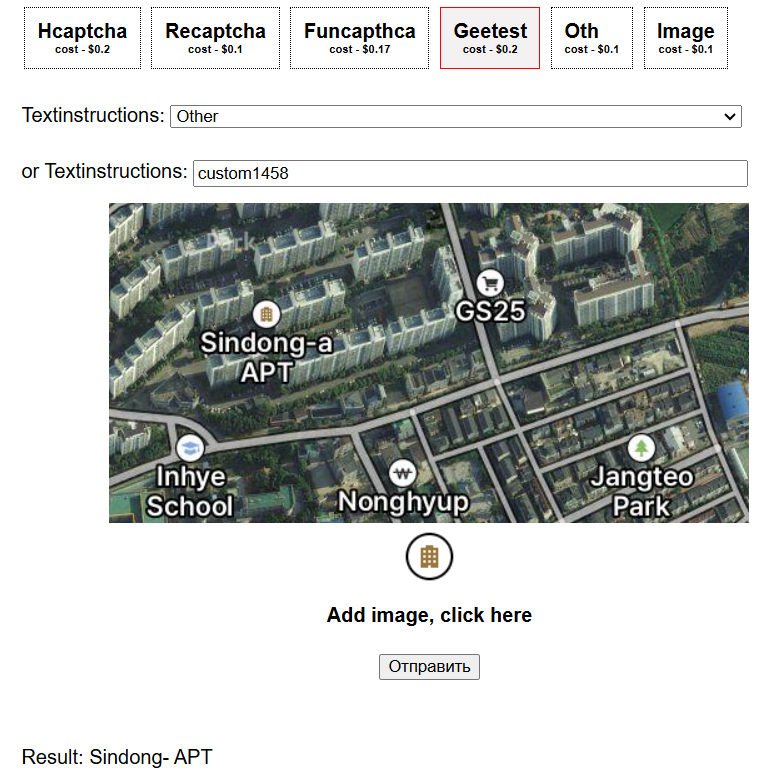Click the building reference icon below the map

point(429,556)
